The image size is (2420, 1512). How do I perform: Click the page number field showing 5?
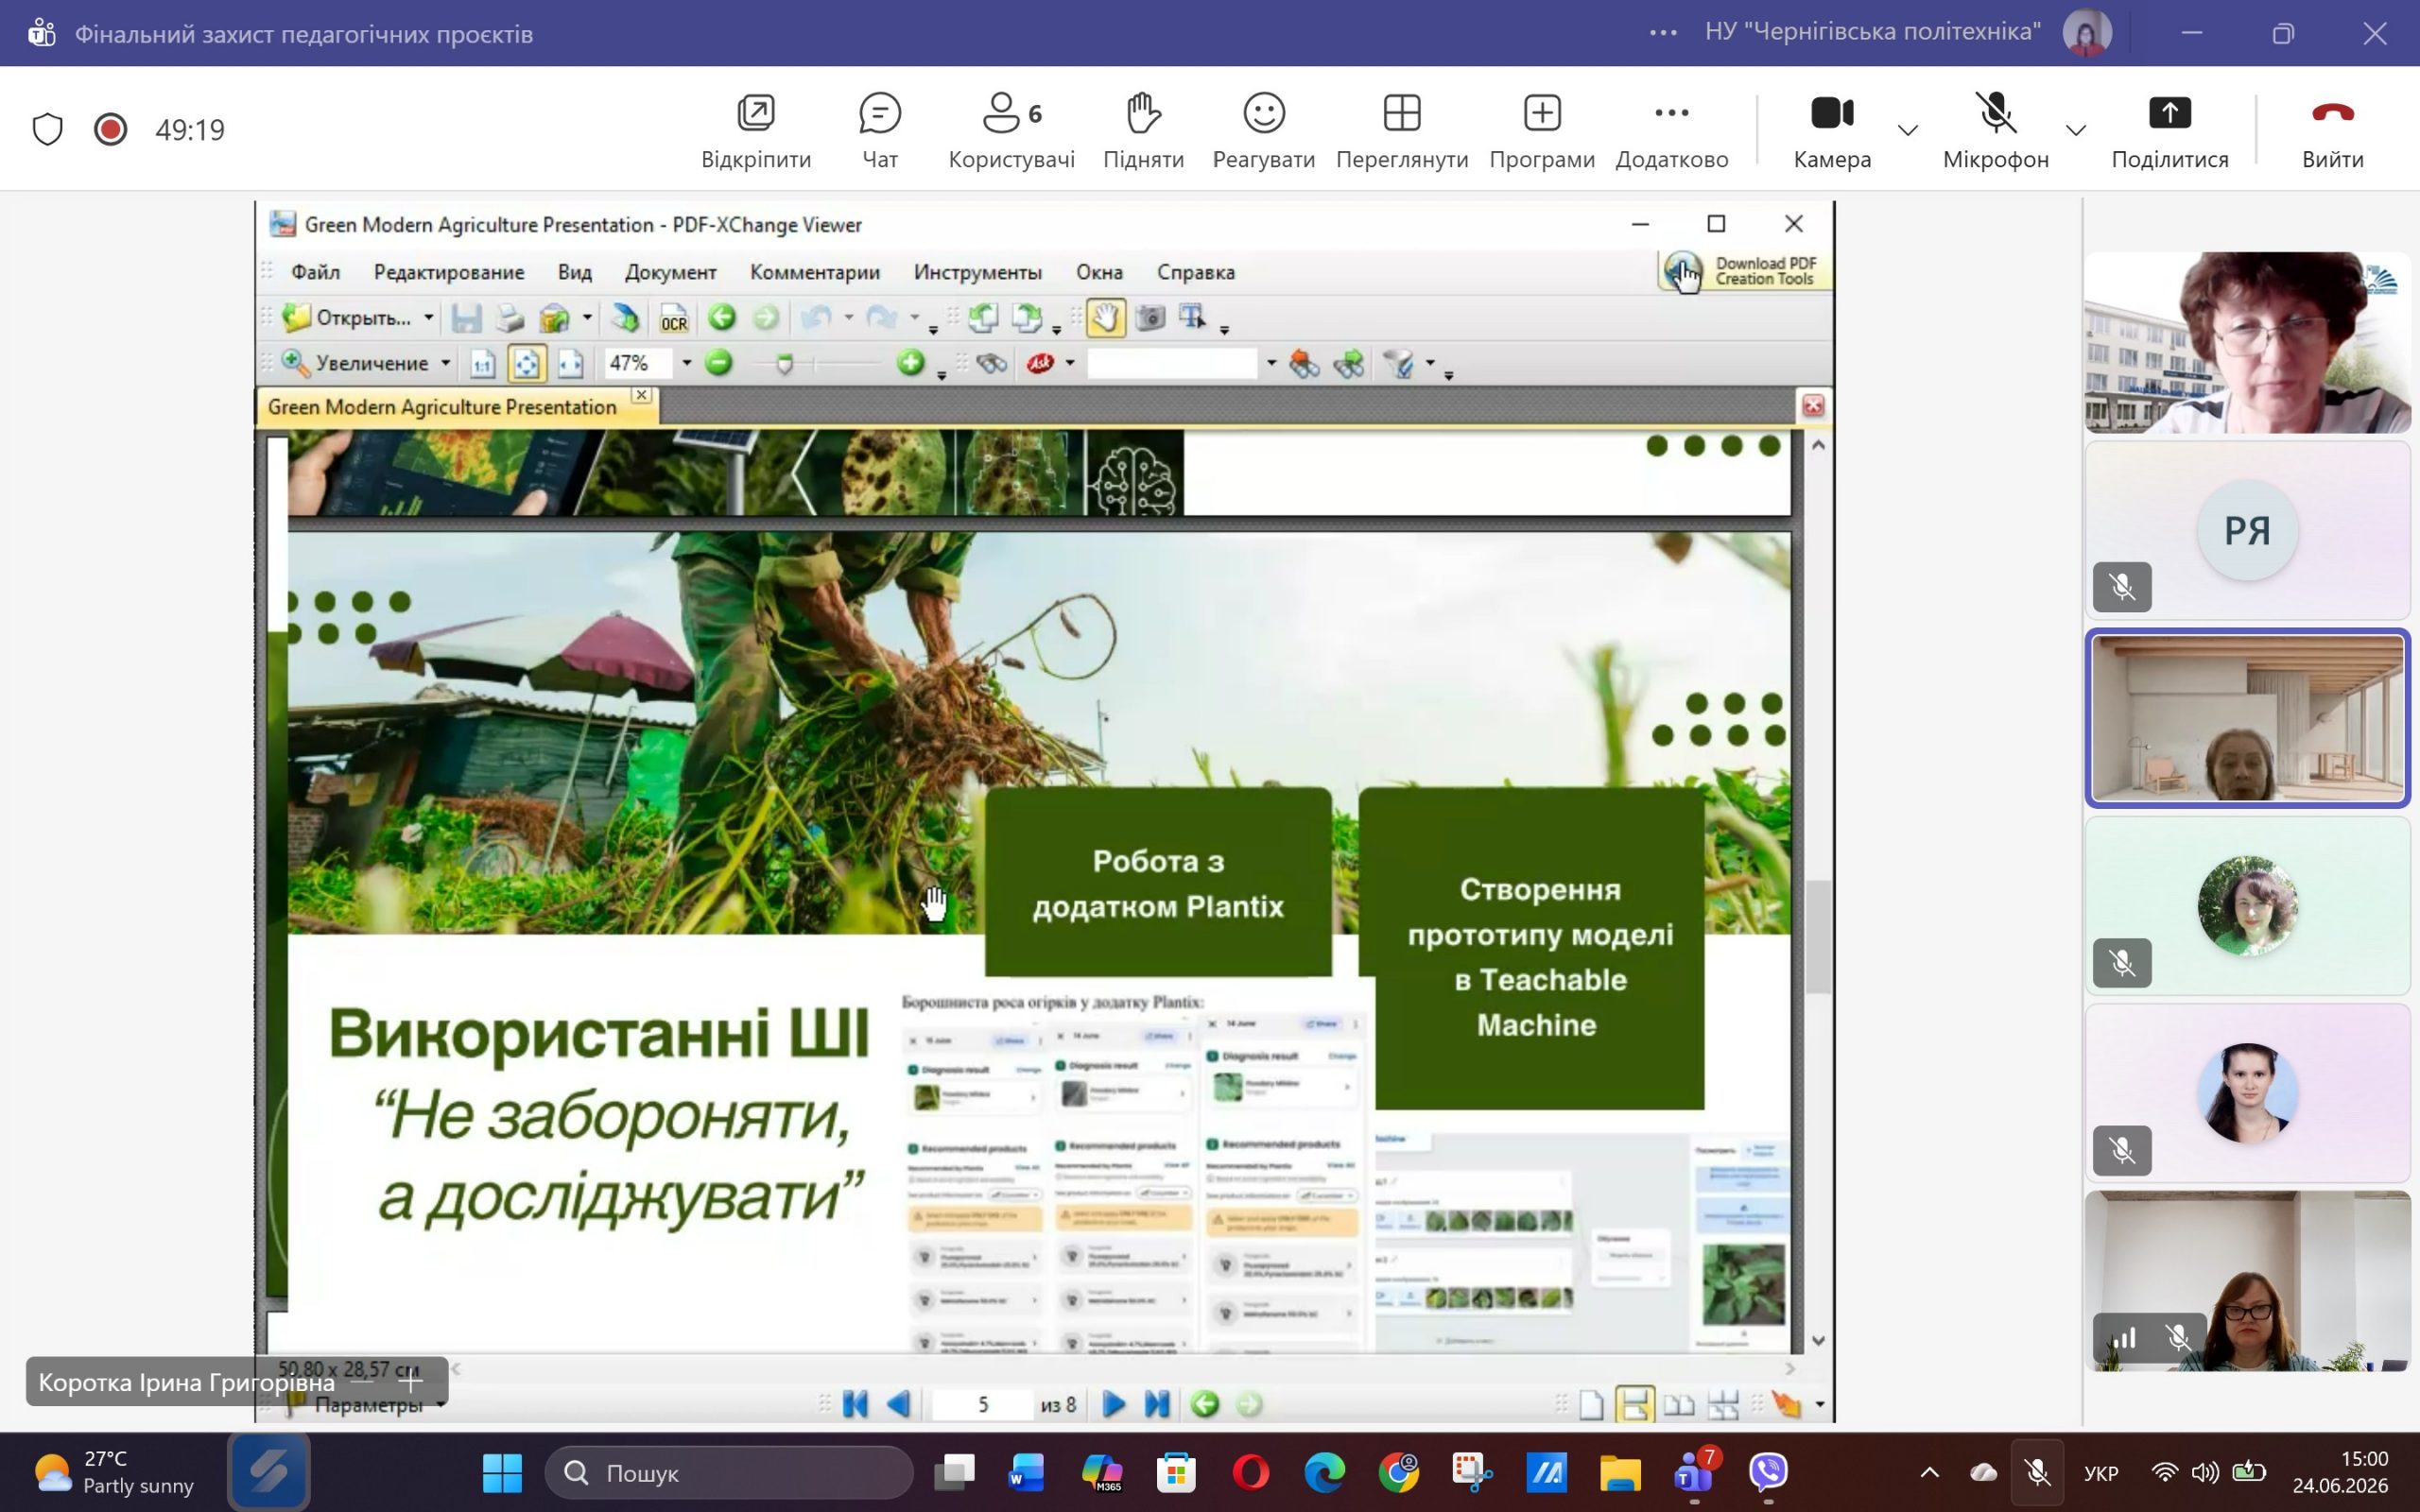point(982,1405)
